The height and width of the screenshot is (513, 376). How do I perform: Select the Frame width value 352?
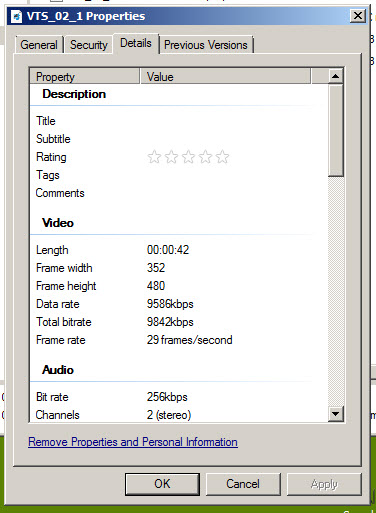click(x=156, y=268)
